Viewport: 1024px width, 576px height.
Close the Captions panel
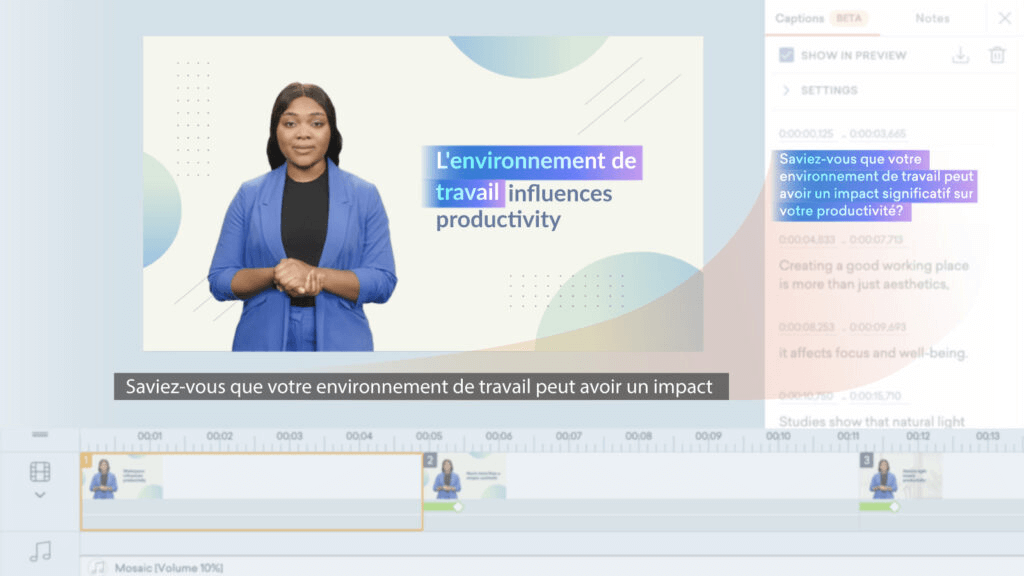point(1005,17)
